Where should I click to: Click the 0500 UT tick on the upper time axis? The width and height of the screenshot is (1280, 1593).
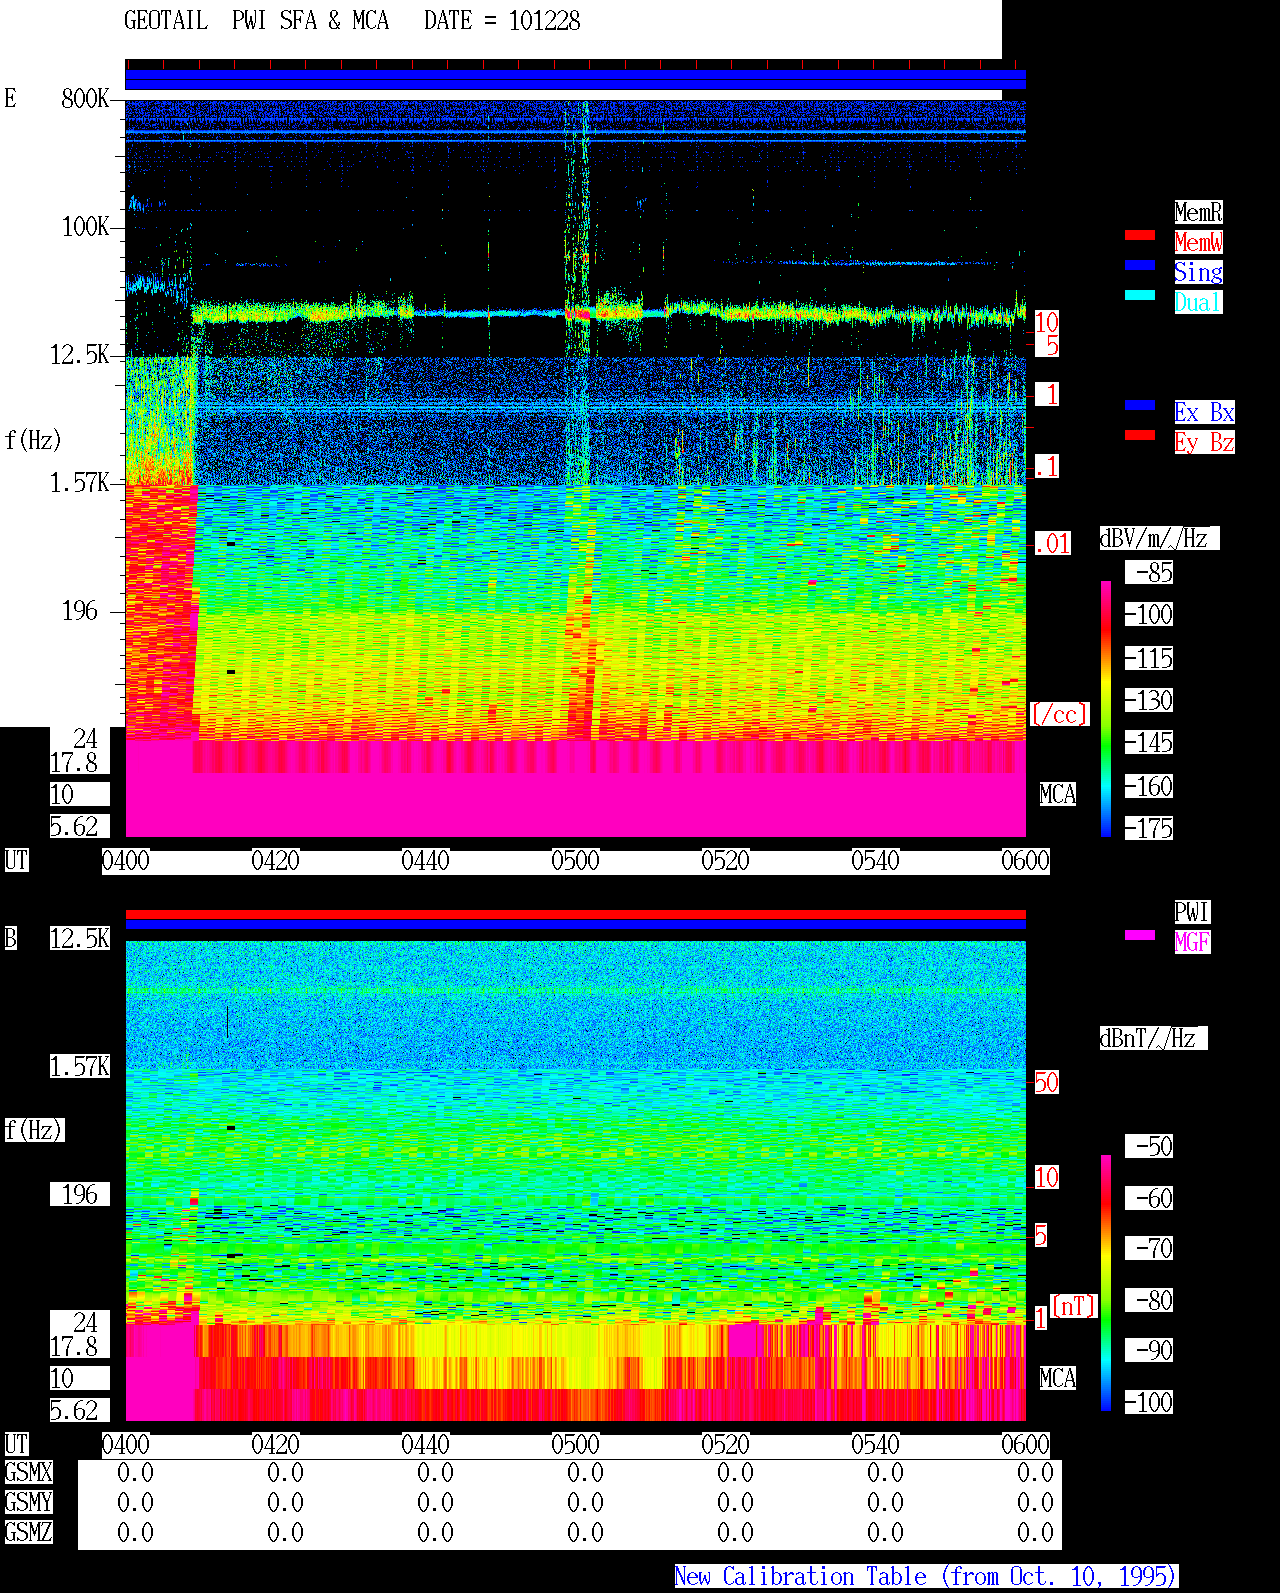(575, 860)
